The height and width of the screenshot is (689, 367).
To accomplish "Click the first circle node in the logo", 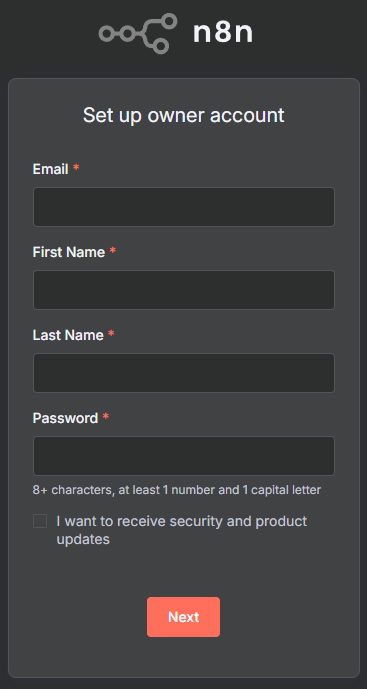I will click(x=107, y=34).
